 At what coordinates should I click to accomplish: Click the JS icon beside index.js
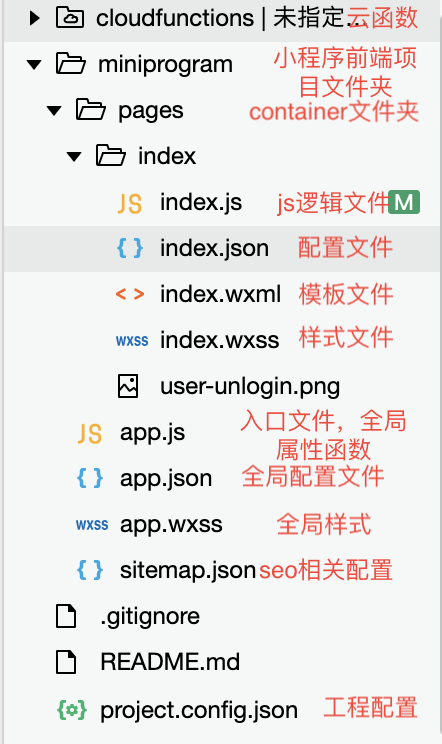click(129, 203)
